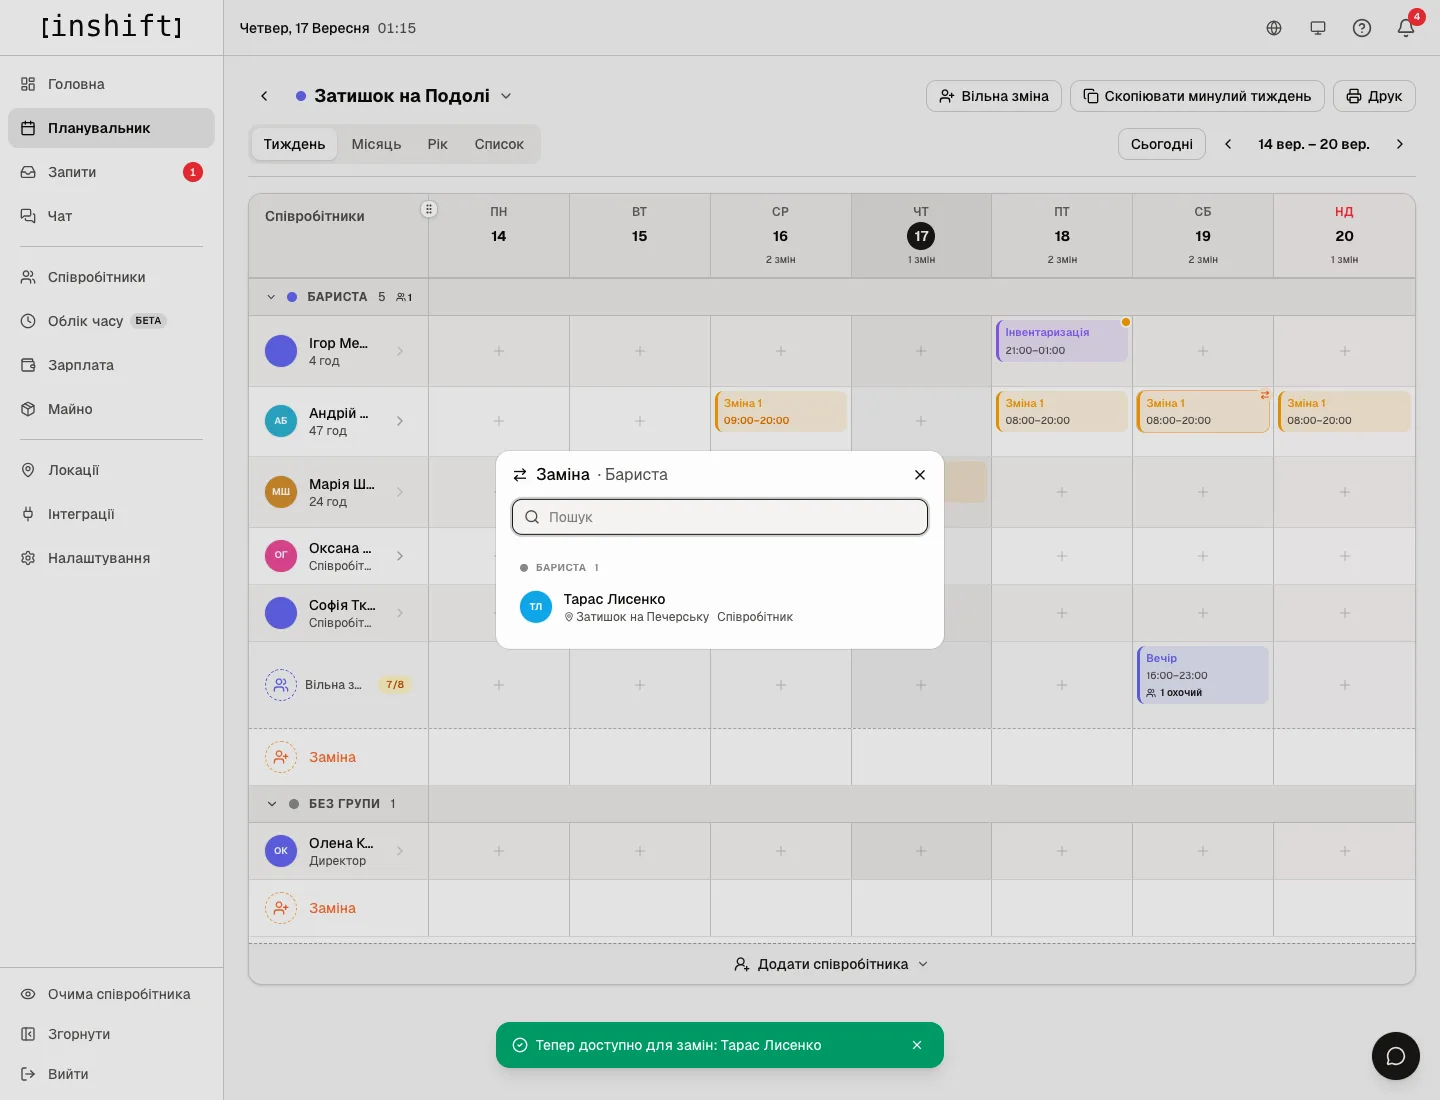Open the help question mark icon
This screenshot has height=1100, width=1440.
(1362, 28)
